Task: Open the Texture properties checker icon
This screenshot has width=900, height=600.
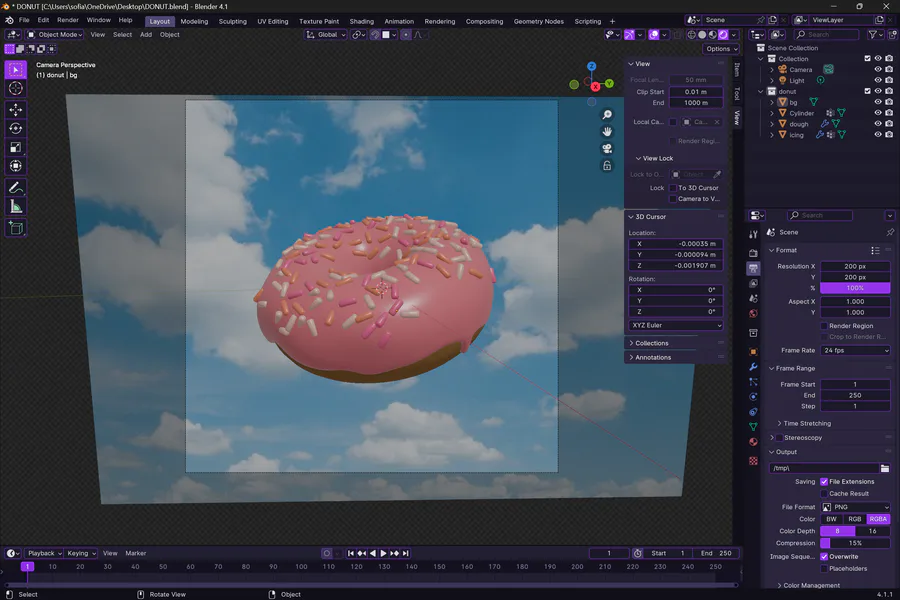Action: tap(753, 460)
